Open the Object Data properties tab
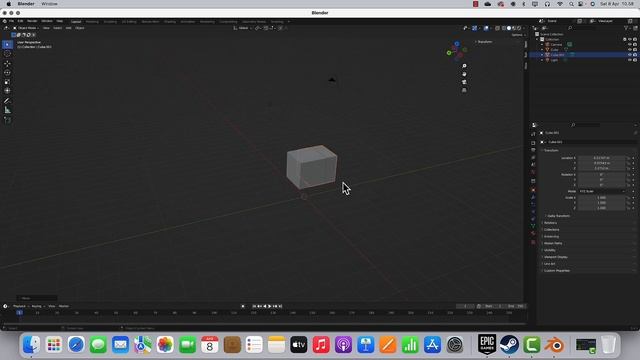 pyautogui.click(x=533, y=226)
